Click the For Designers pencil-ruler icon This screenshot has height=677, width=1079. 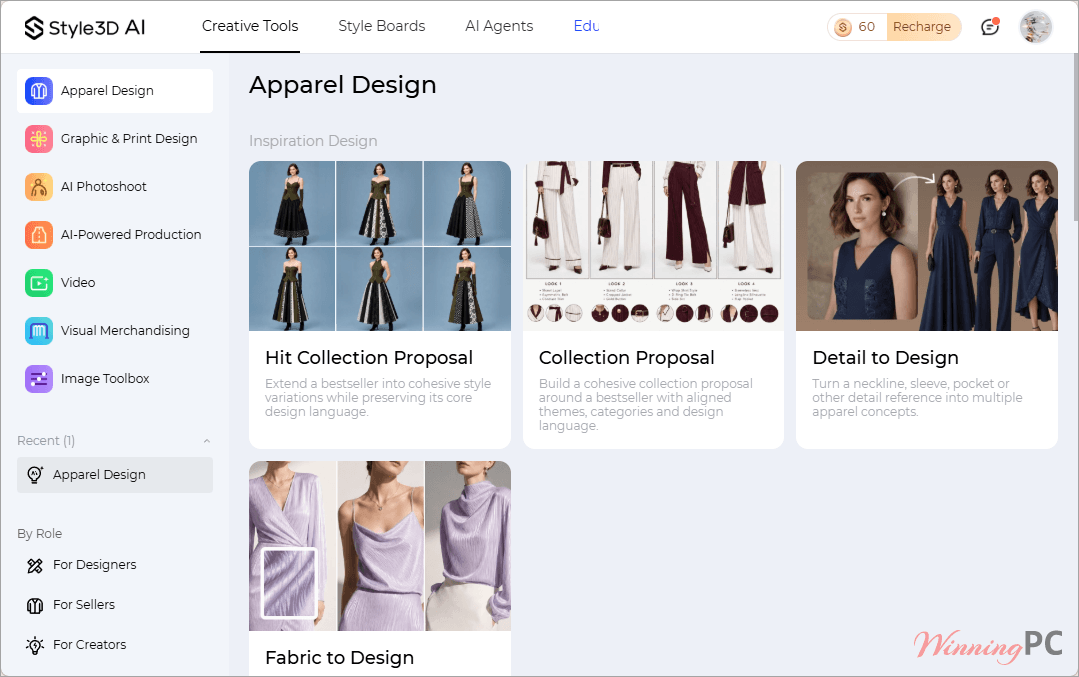pos(34,566)
